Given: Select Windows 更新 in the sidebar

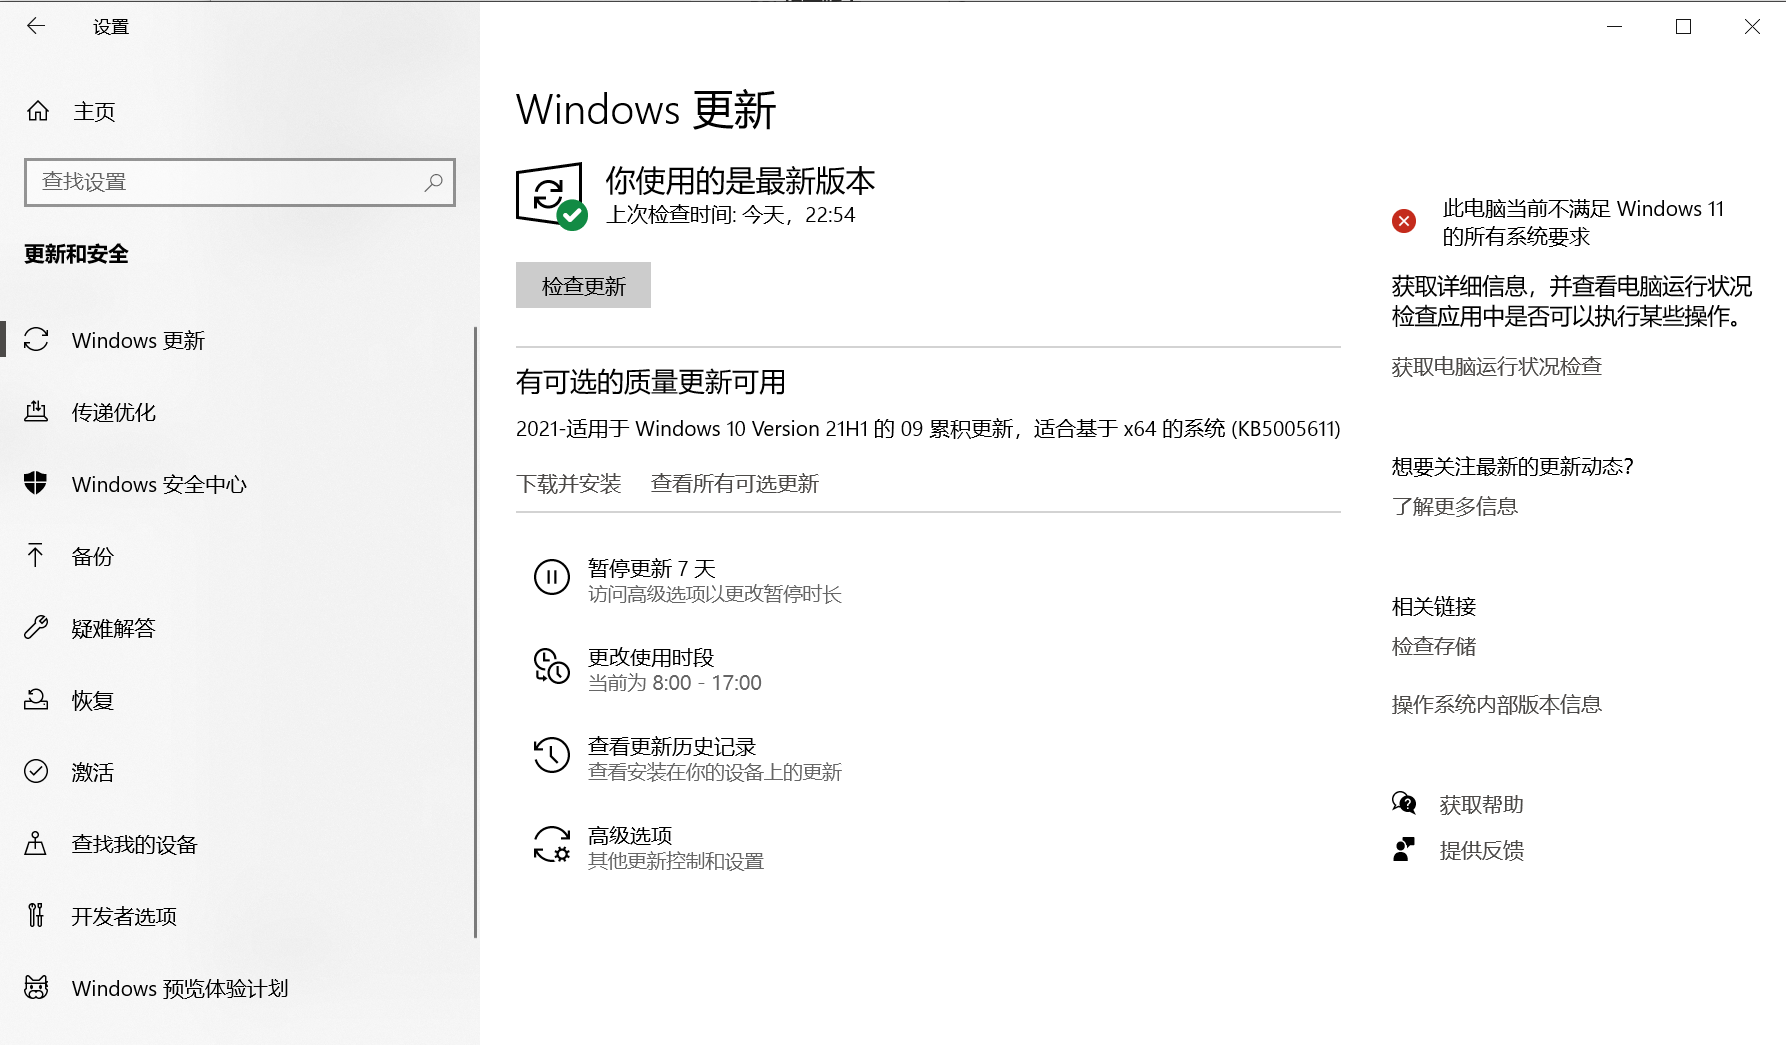Looking at the screenshot, I should click(x=138, y=340).
